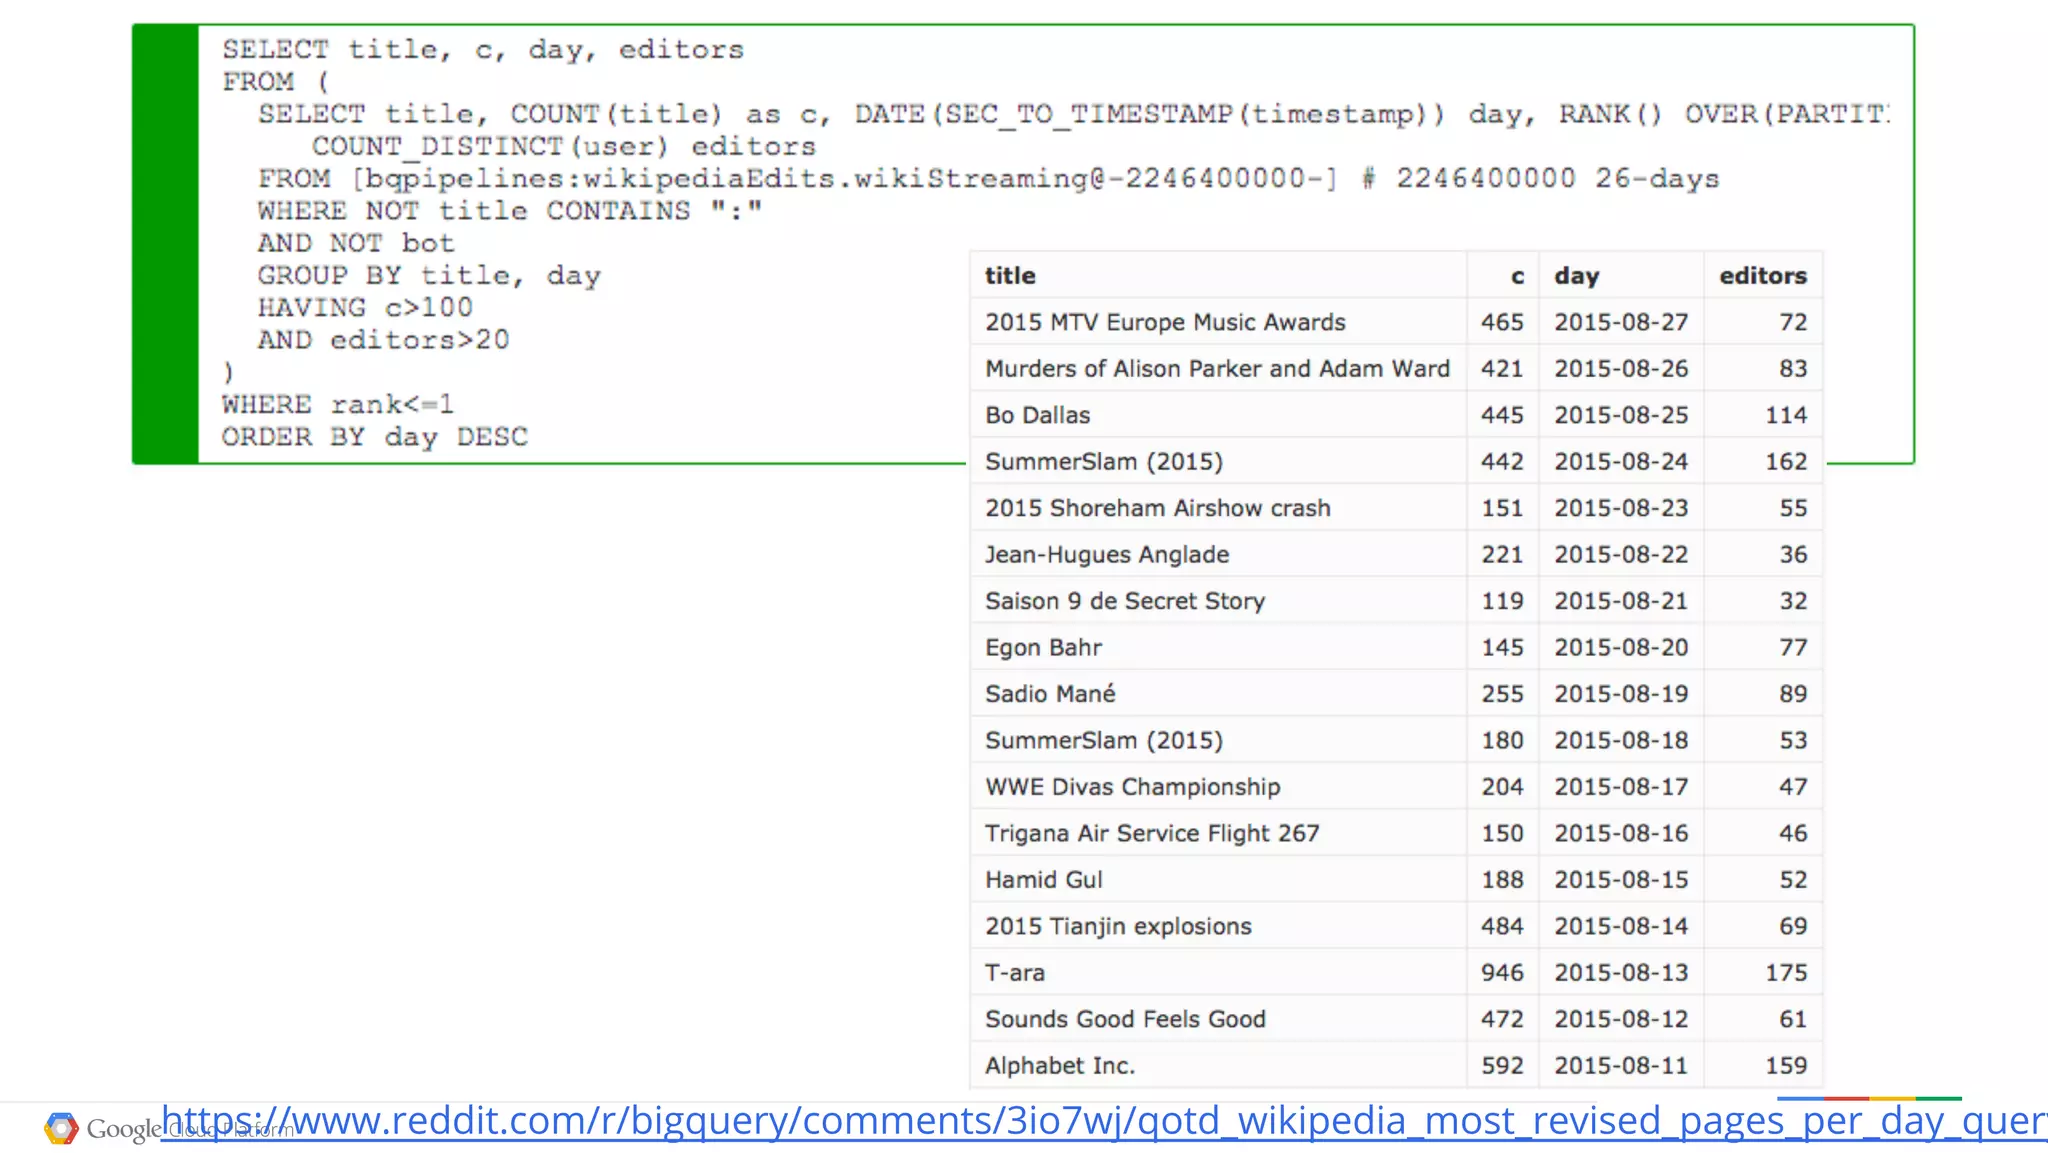Screen dimensions: 2048x1153
Task: Click the date 2015-08-27
Action: tap(1621, 322)
